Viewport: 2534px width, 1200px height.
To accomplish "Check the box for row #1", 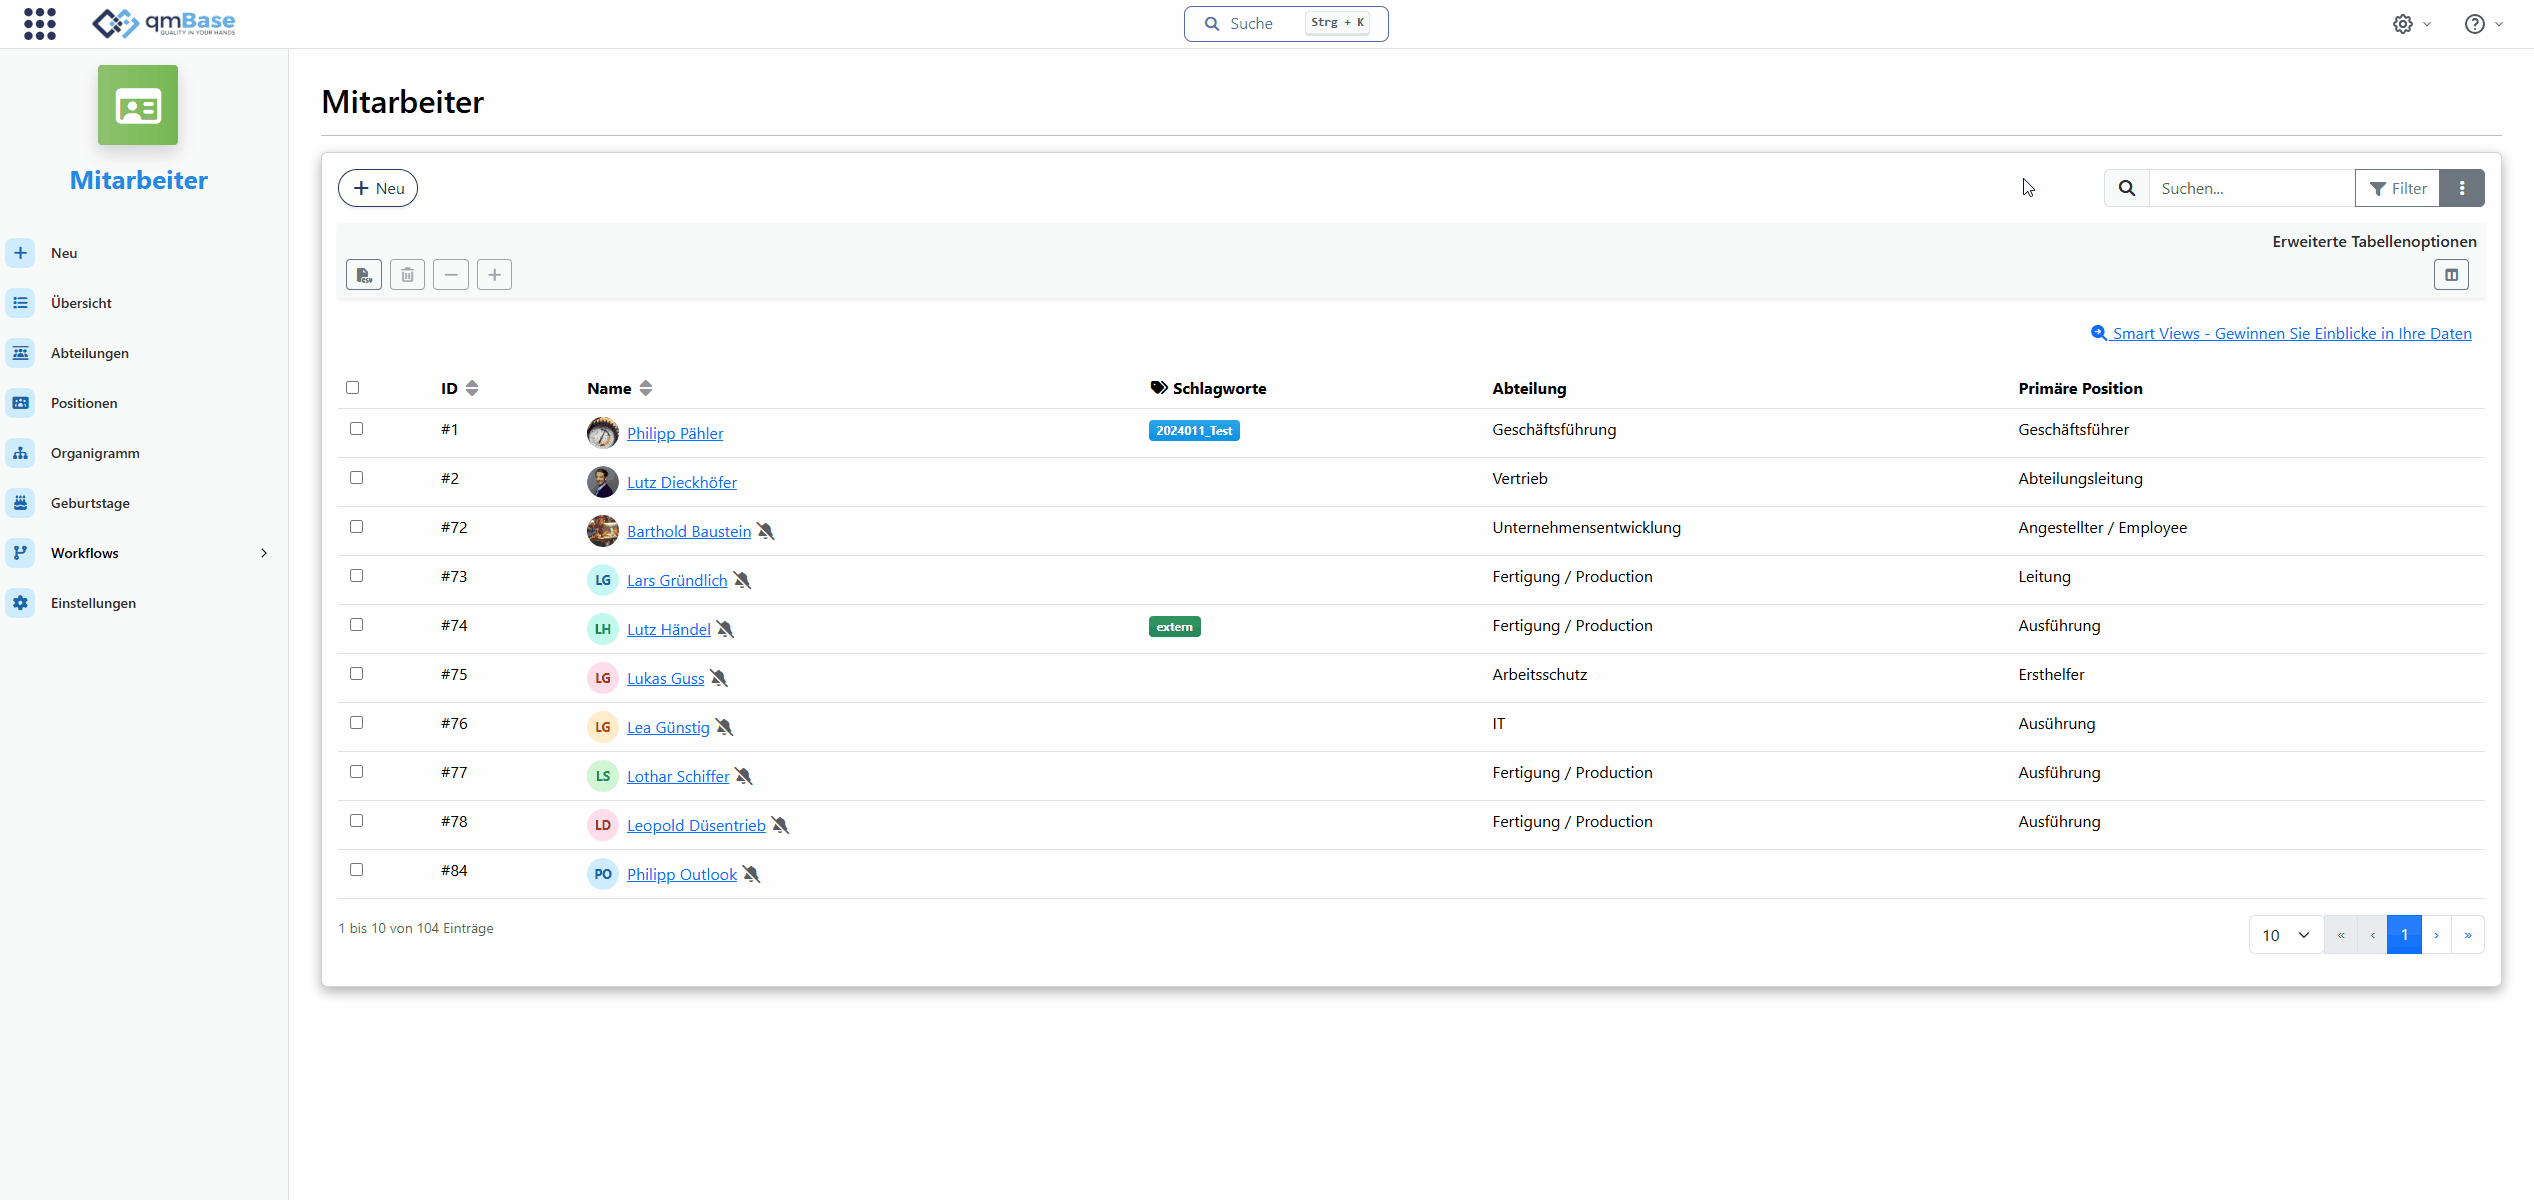I will coord(356,428).
